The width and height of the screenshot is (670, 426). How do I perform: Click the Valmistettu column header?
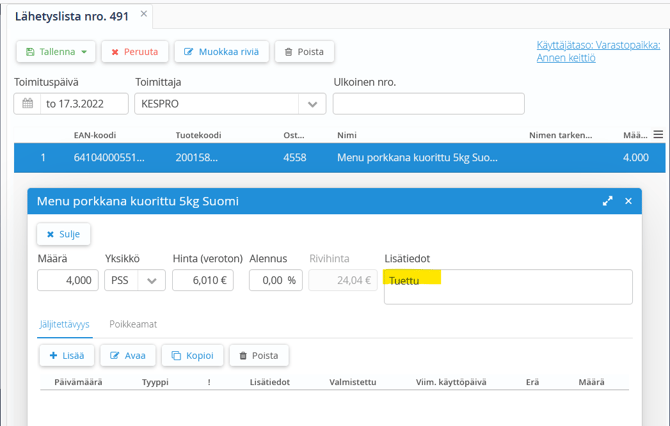[353, 382]
